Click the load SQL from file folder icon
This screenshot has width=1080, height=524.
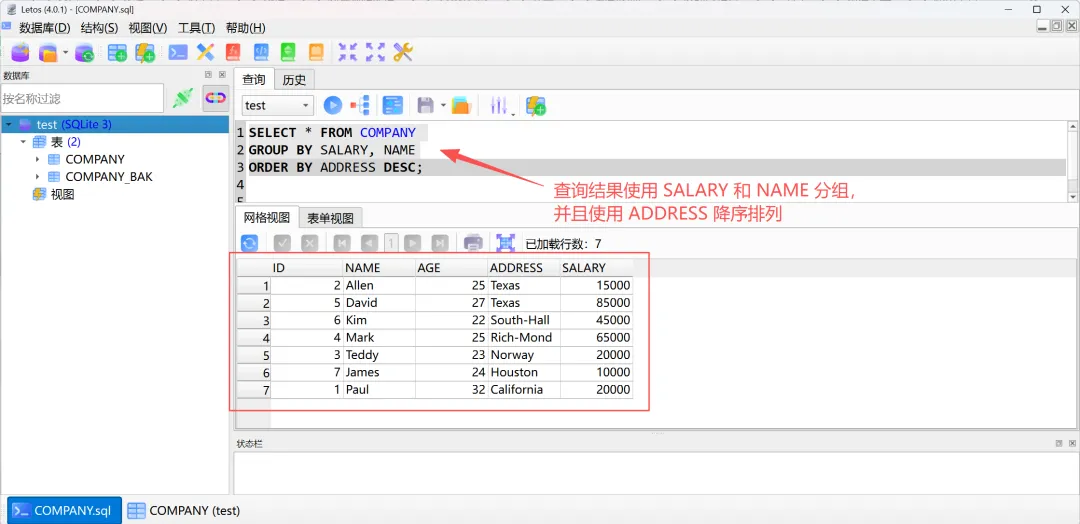point(460,105)
